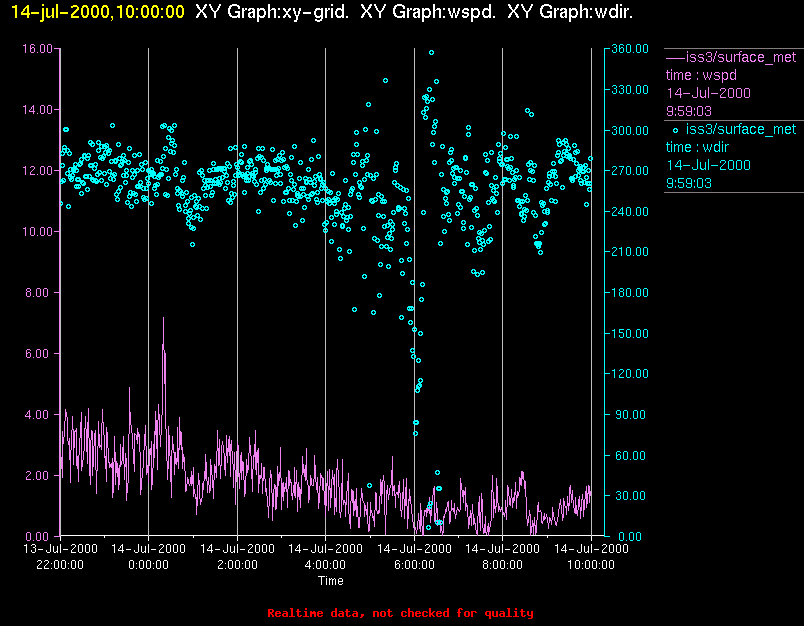Click the 'Time' x-axis title

point(331,581)
